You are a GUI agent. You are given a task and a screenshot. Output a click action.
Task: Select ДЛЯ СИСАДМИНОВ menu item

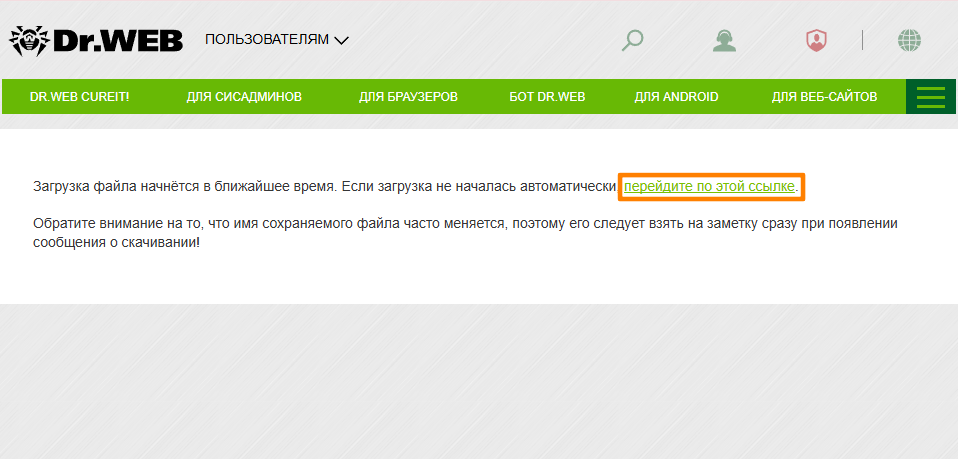click(x=244, y=97)
